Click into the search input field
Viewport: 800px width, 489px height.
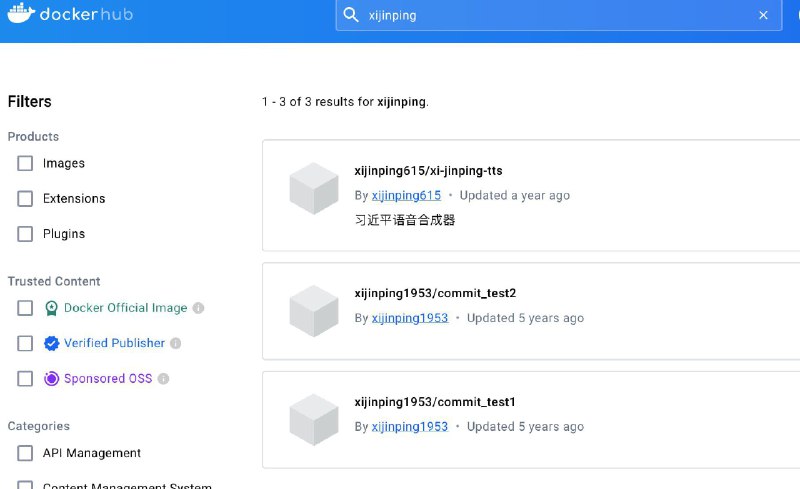pos(559,15)
